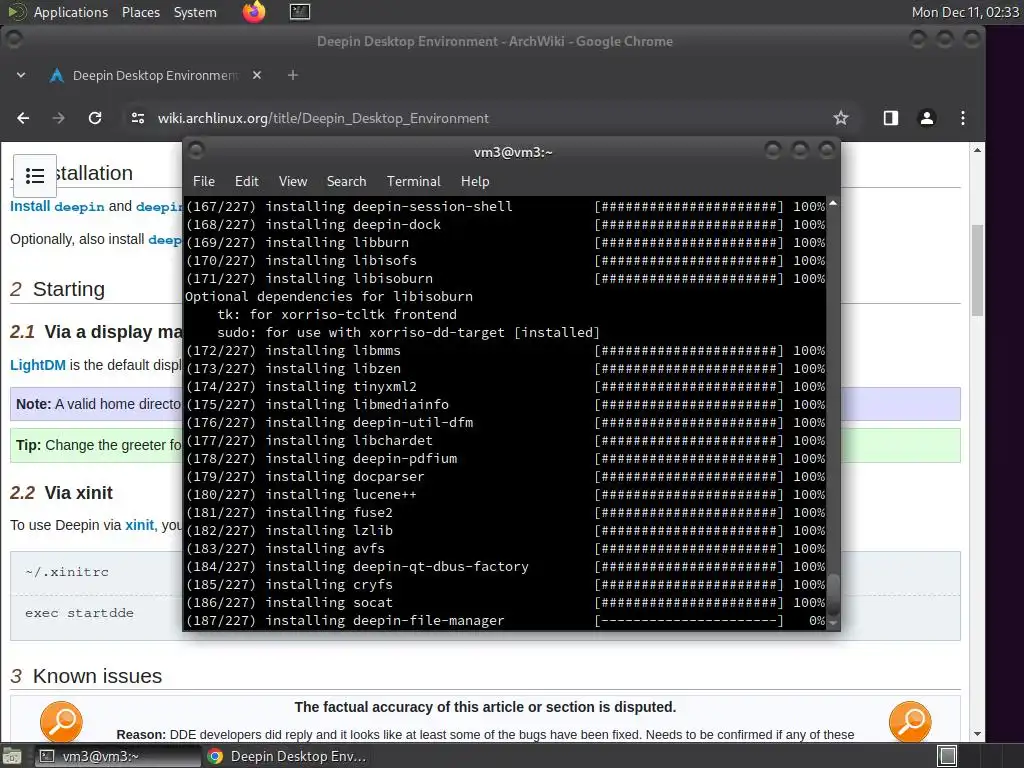View site information icon in address bar
Image resolution: width=1024 pixels, height=768 pixels.
tap(138, 118)
